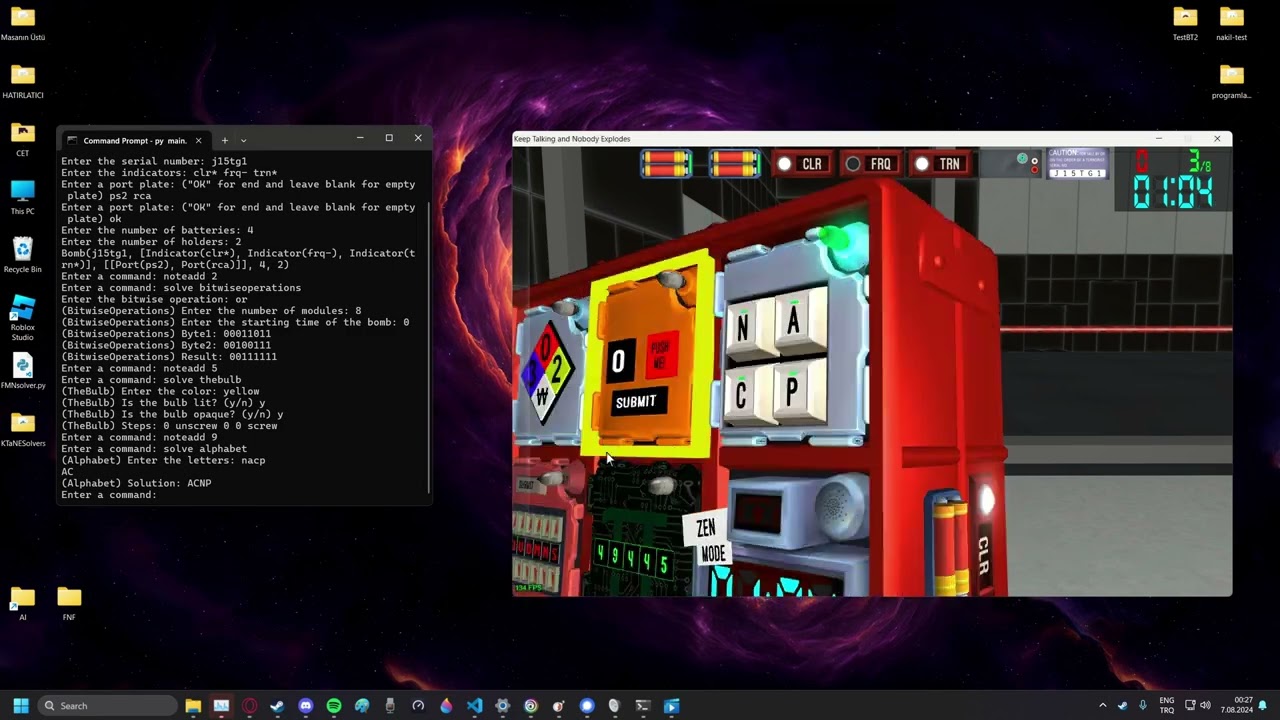The height and width of the screenshot is (720, 1280).
Task: Select FMNsolver.py file on desktop
Action: click(22, 371)
